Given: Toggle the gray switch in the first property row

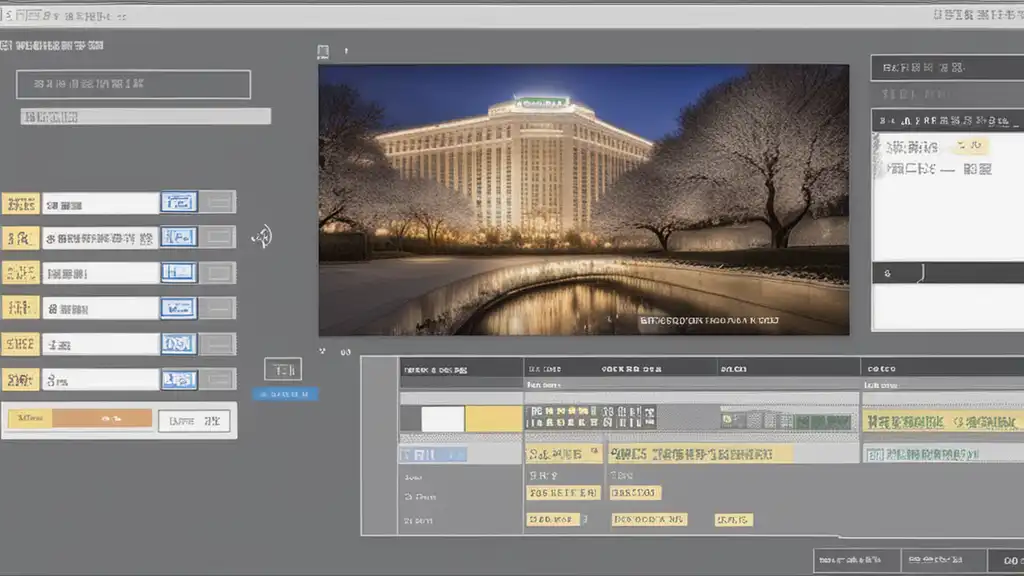Looking at the screenshot, I should click(x=218, y=202).
